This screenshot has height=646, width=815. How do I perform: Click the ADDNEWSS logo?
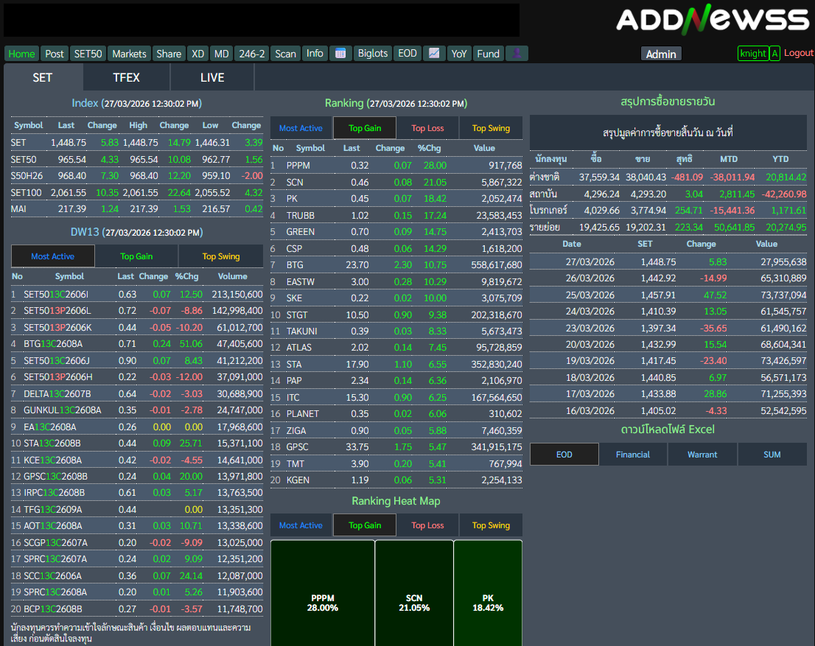click(711, 20)
